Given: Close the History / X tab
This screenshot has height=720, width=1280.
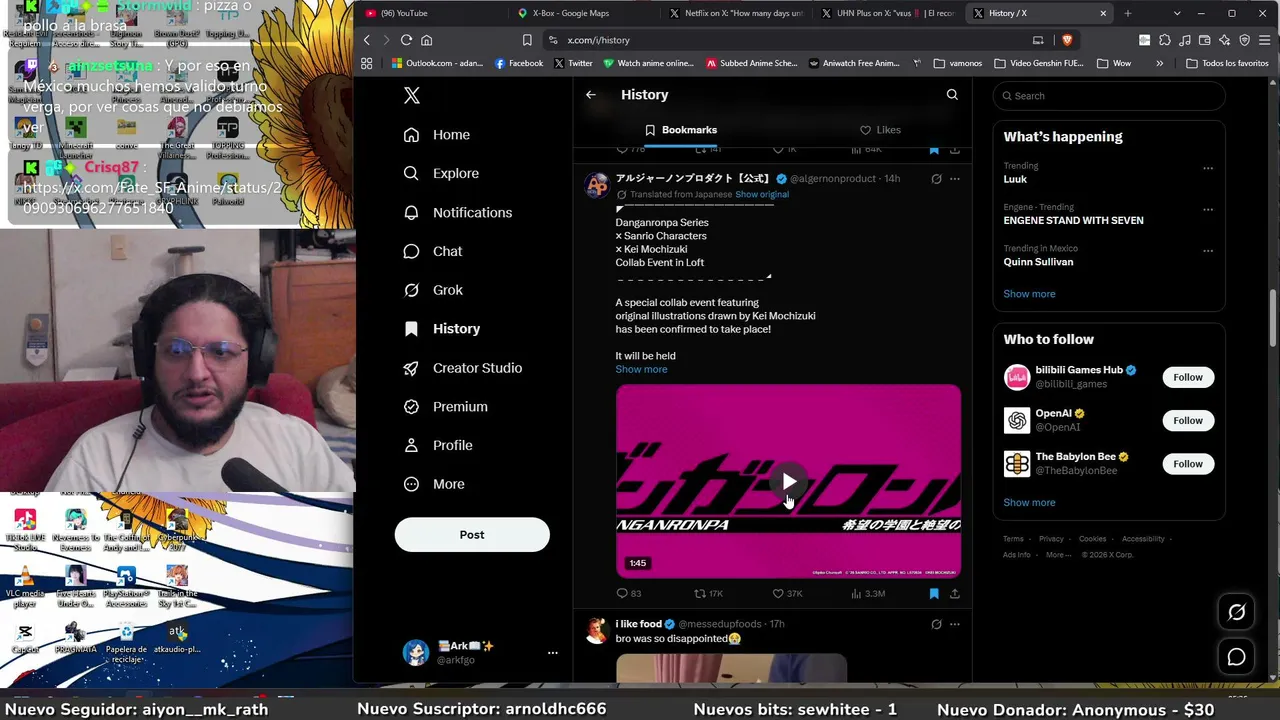Looking at the screenshot, I should (1103, 13).
